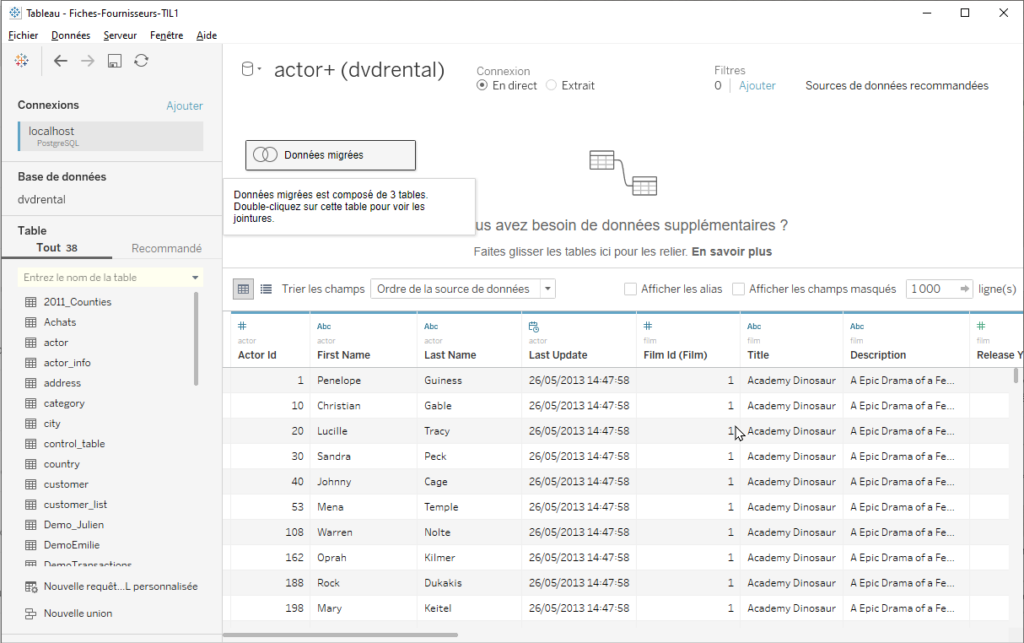Select the actor table in the list
1024x643 pixels.
click(x=56, y=342)
